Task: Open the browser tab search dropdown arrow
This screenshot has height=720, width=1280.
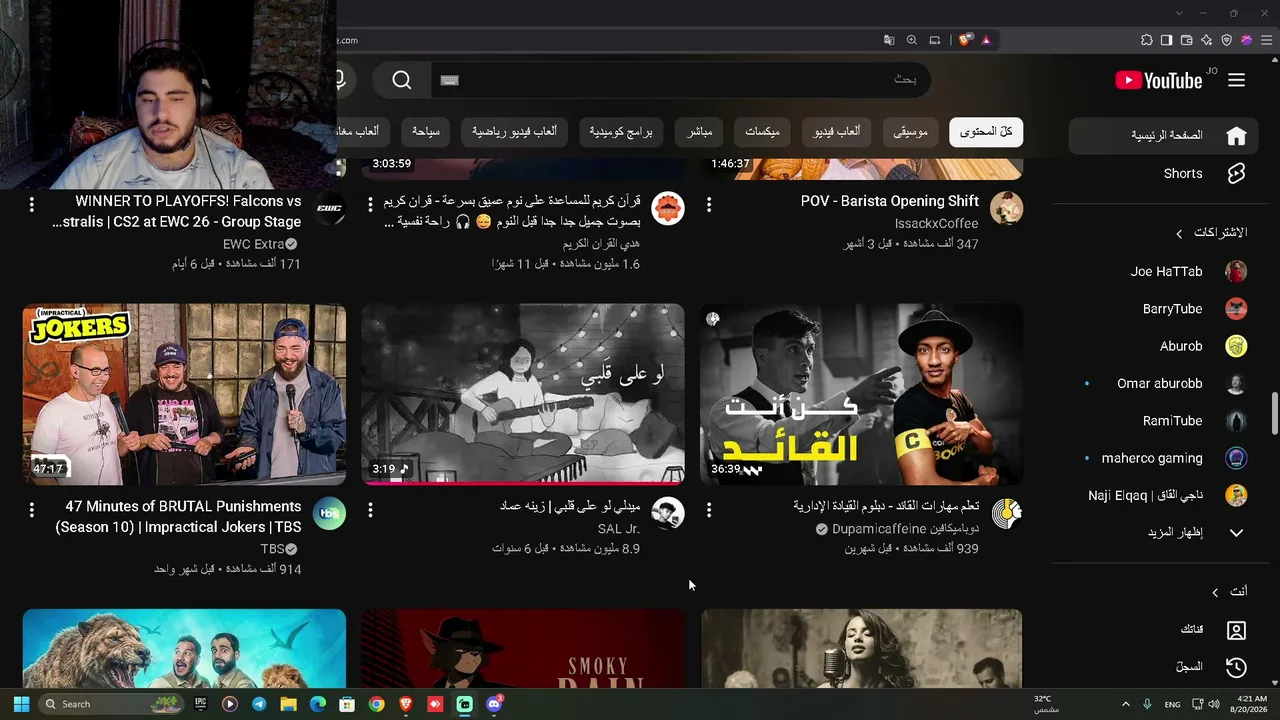Action: (x=1180, y=13)
